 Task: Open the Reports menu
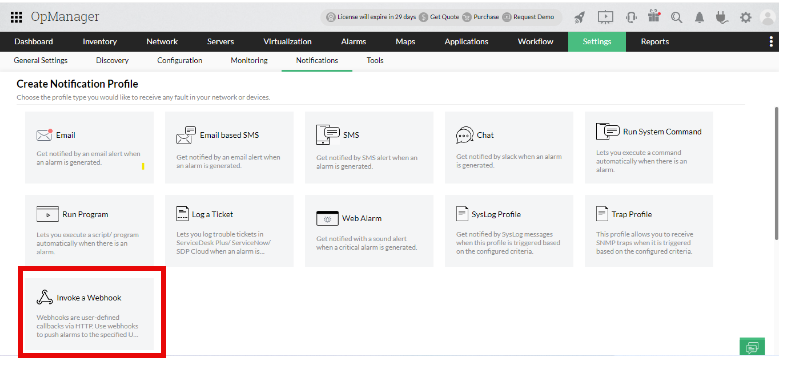pos(655,42)
